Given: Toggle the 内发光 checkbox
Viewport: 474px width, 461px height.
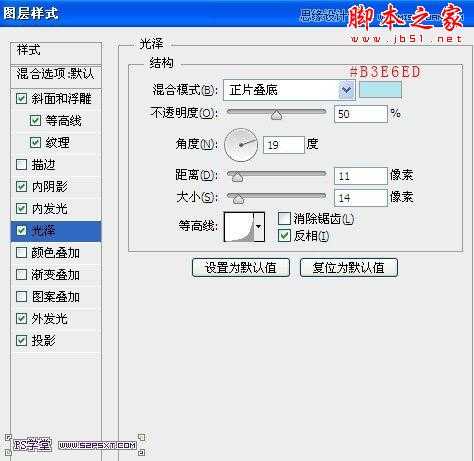Looking at the screenshot, I should (x=21, y=208).
